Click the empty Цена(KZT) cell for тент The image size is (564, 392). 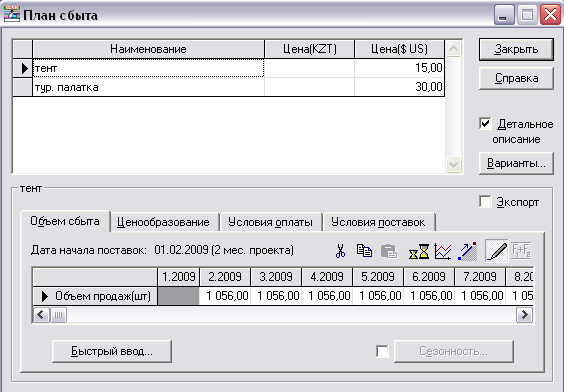309,68
